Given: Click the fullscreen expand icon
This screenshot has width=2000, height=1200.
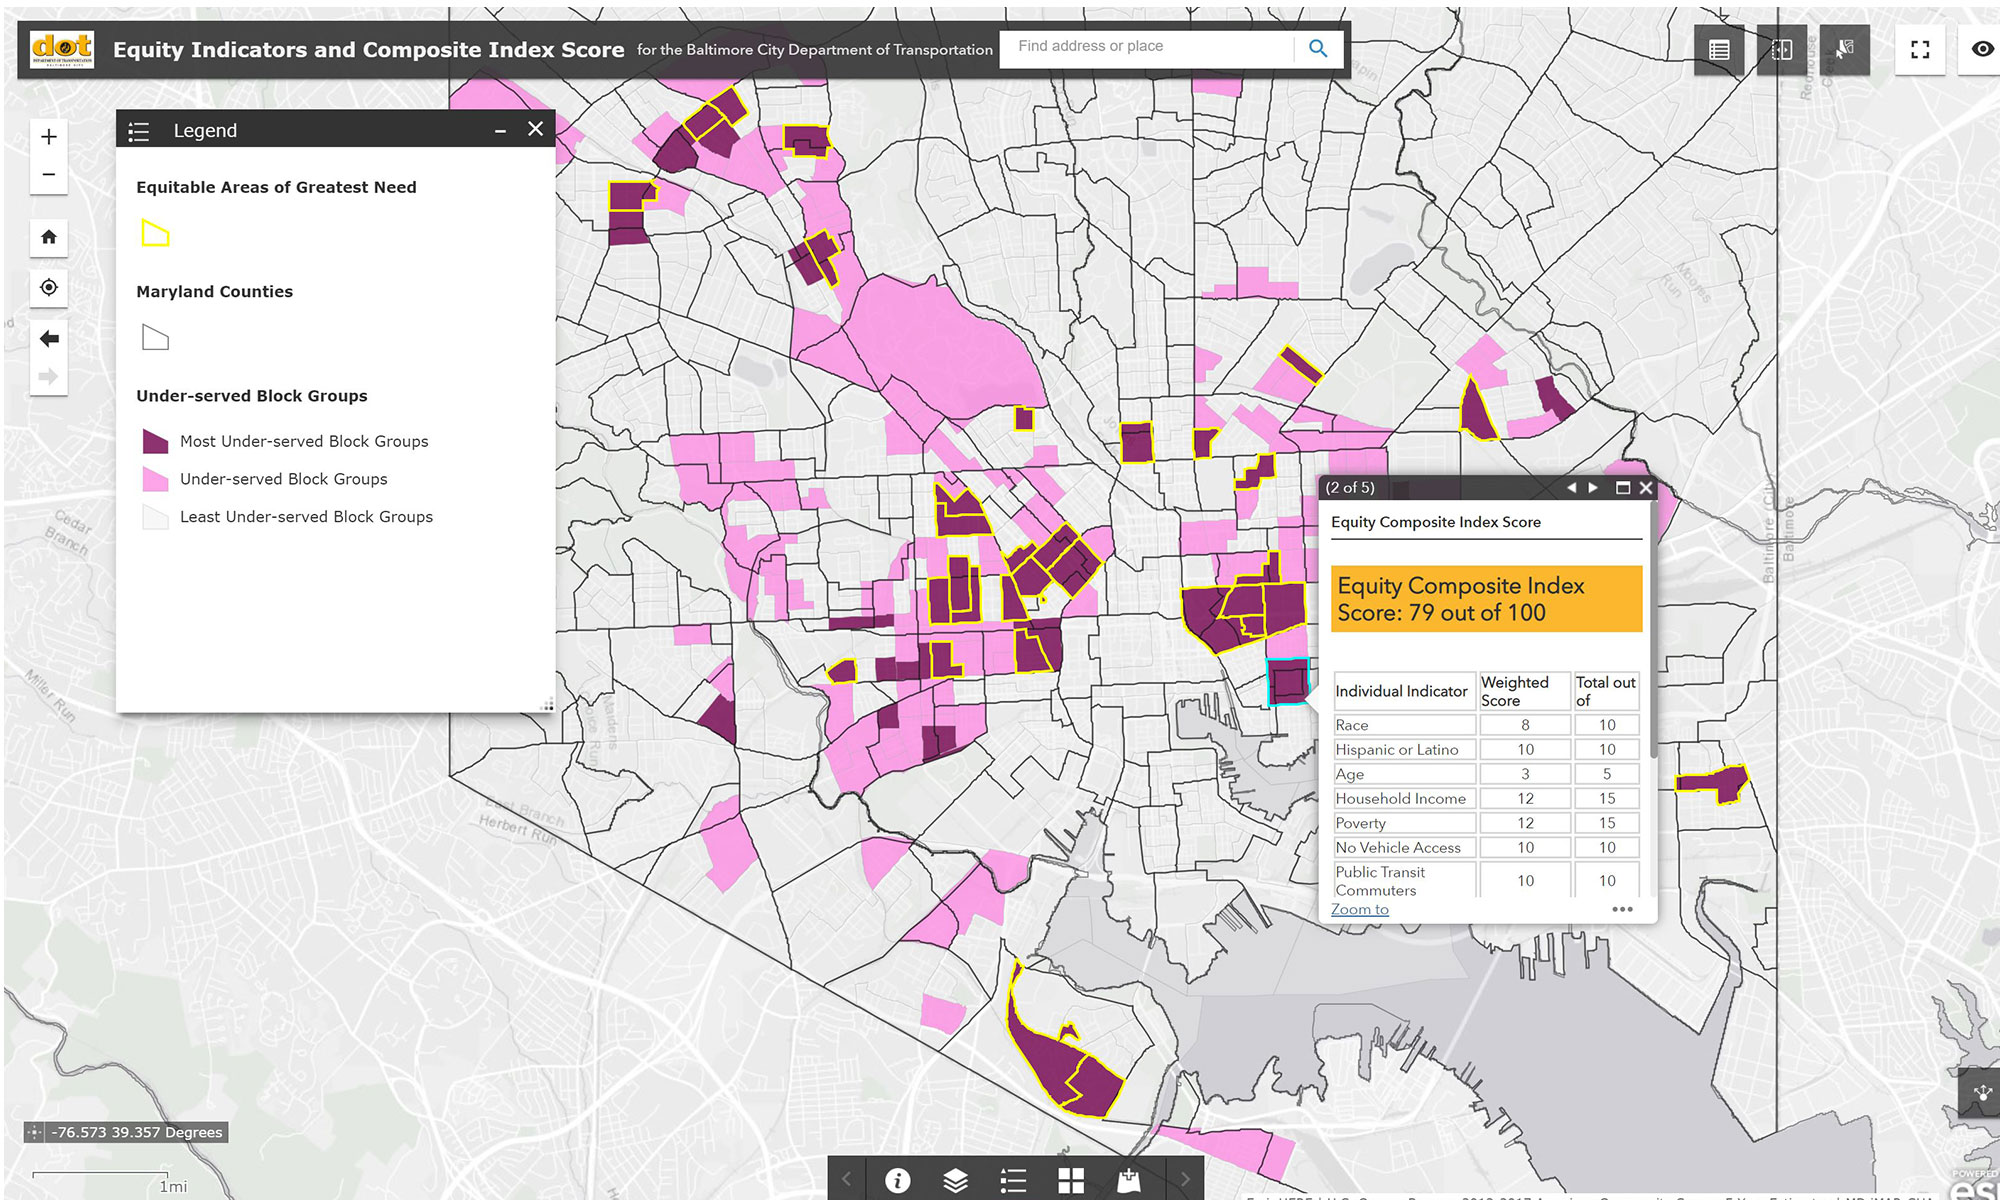Looking at the screenshot, I should coord(1919,47).
